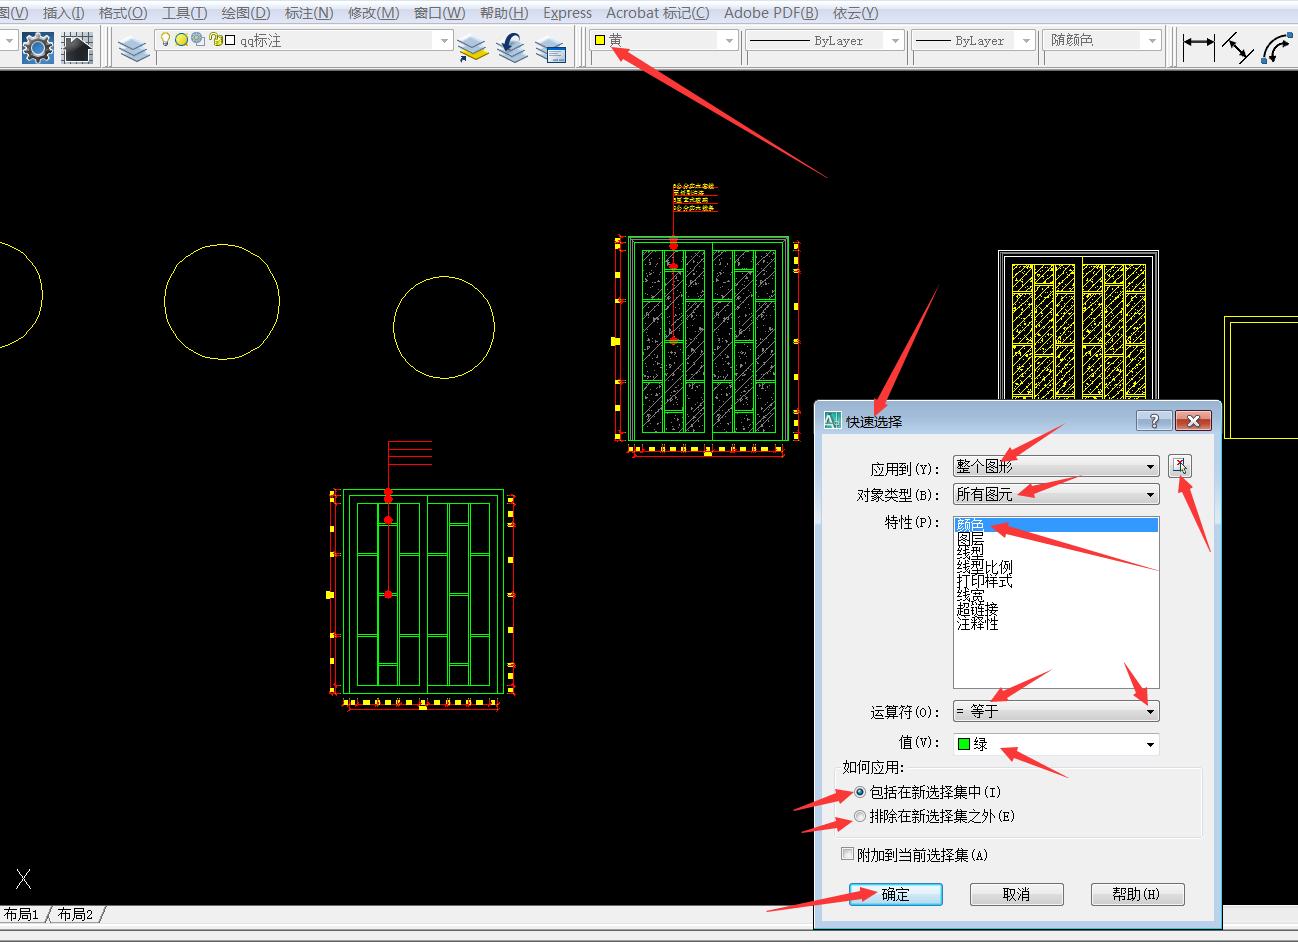Switch to the 布局2 tab

pyautogui.click(x=75, y=914)
